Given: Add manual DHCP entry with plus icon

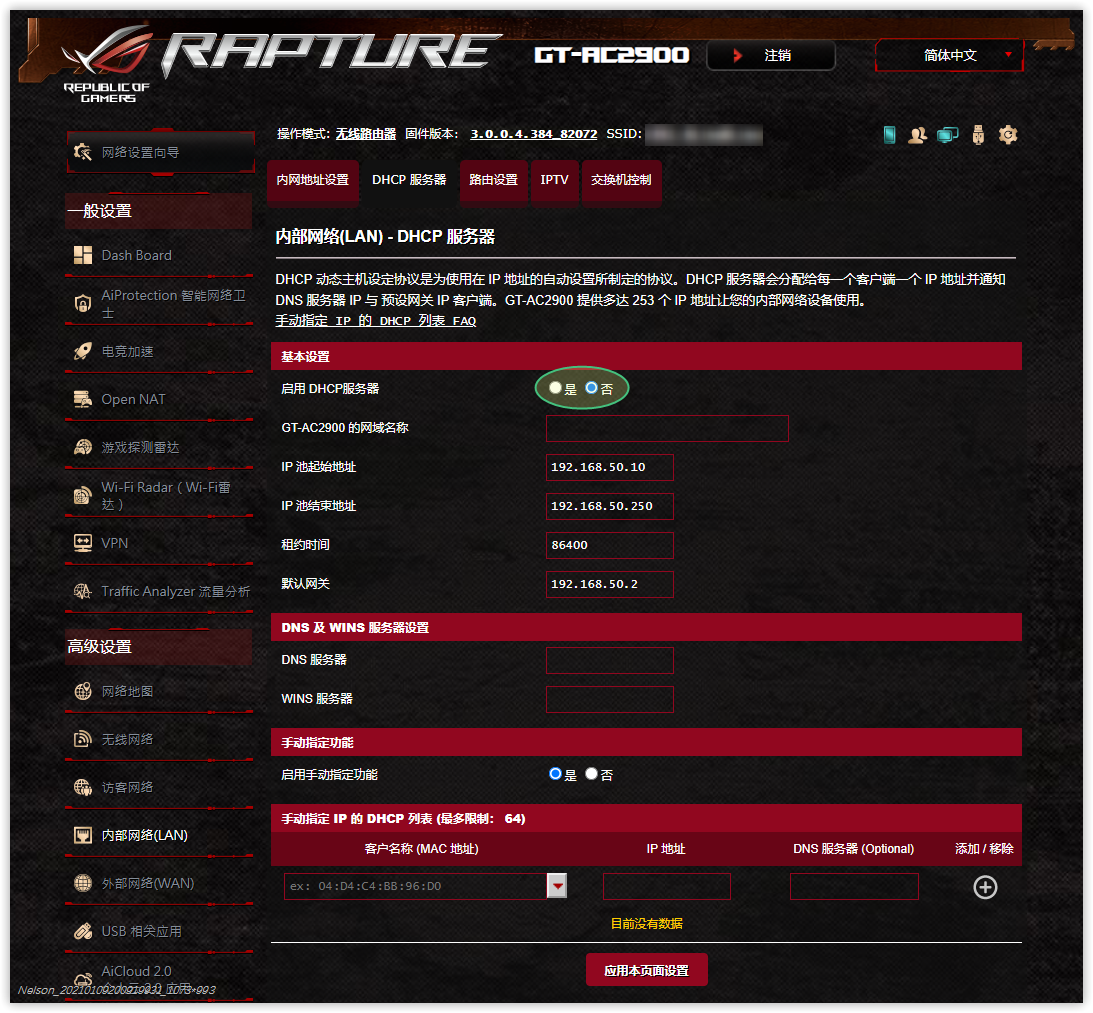Looking at the screenshot, I should coord(985,888).
